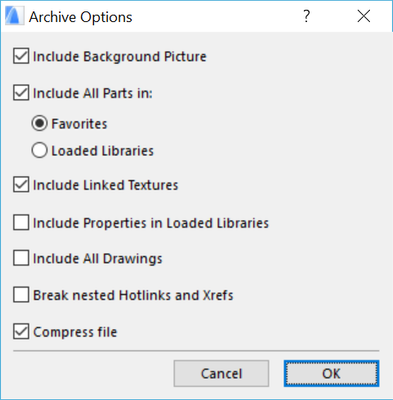Click the Include All Drawings label text
393x400 pixels.
(98, 259)
